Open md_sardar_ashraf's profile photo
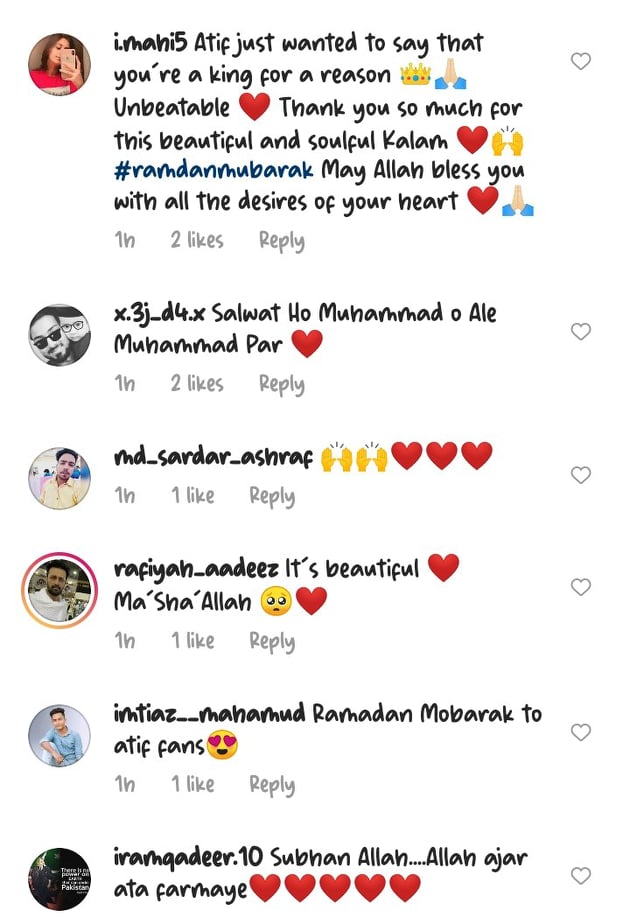Screen dimensions: 630x913 click(59, 479)
